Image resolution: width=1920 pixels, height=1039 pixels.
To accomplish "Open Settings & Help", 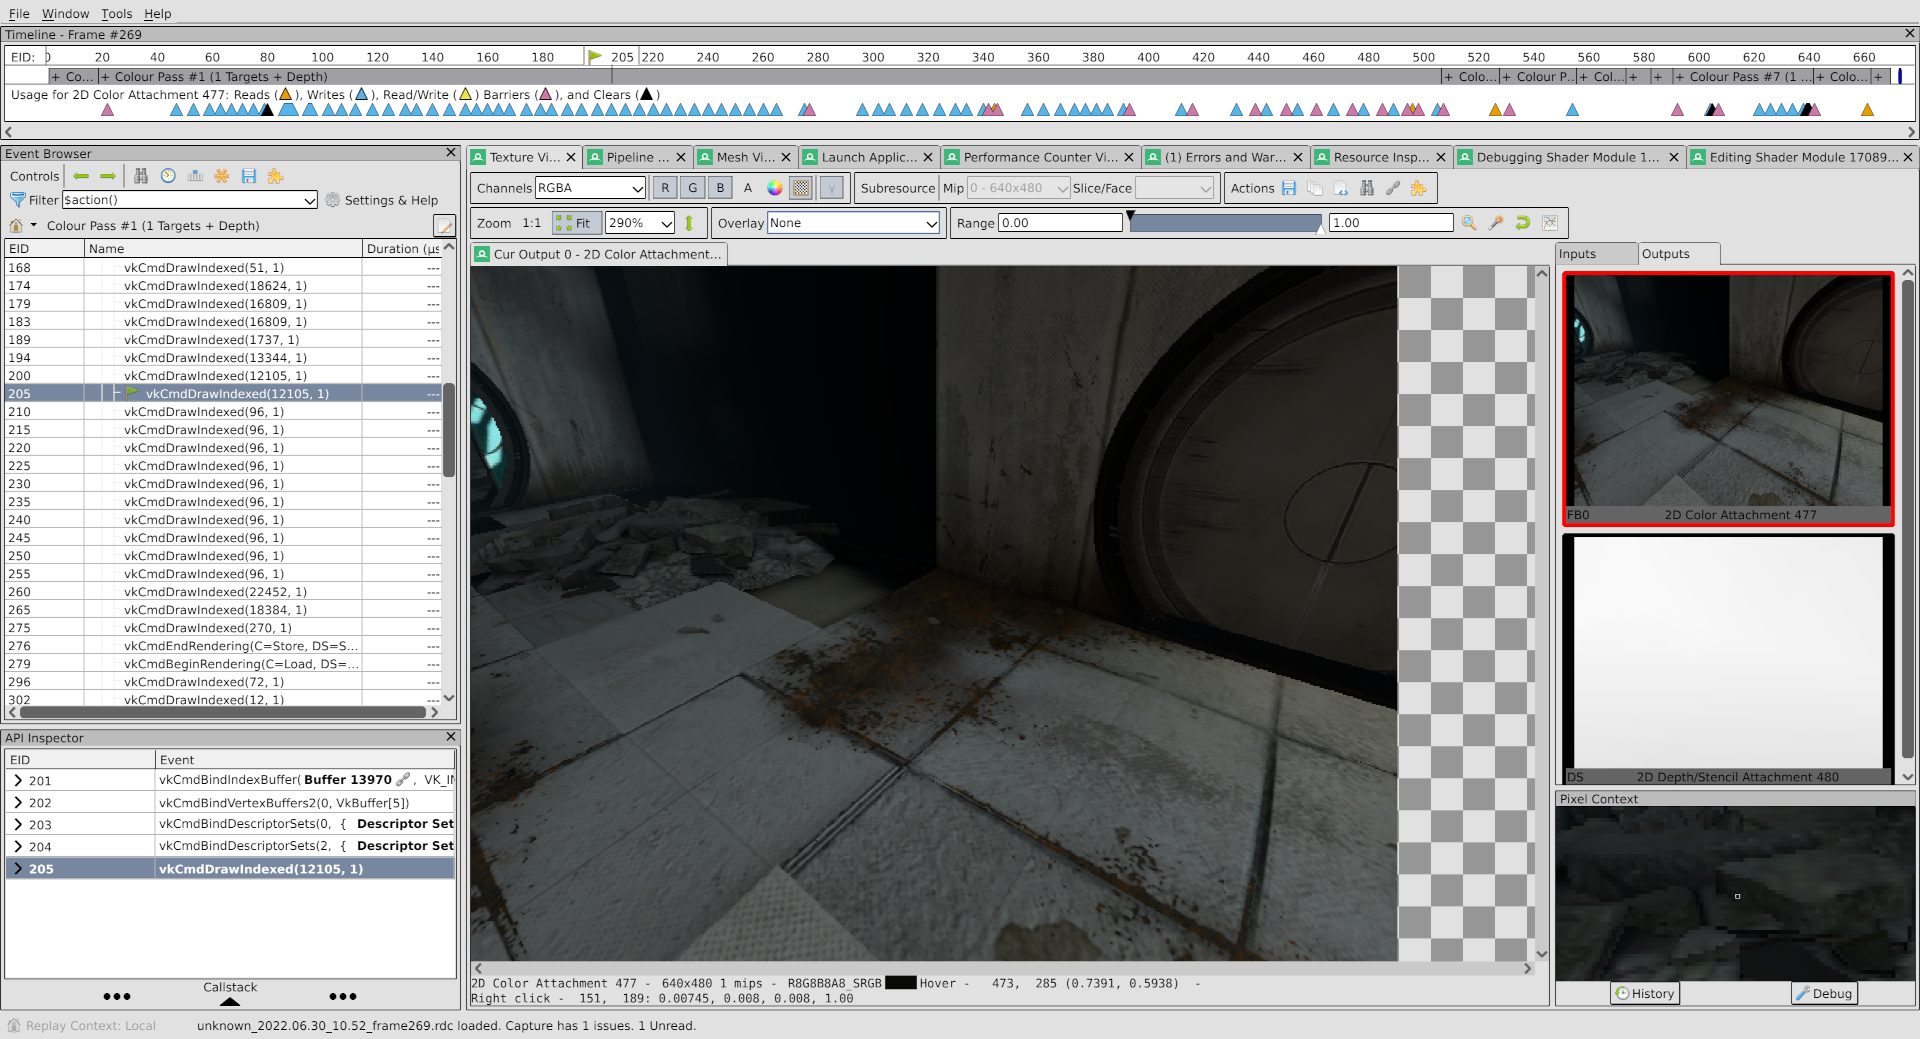I will coord(381,200).
